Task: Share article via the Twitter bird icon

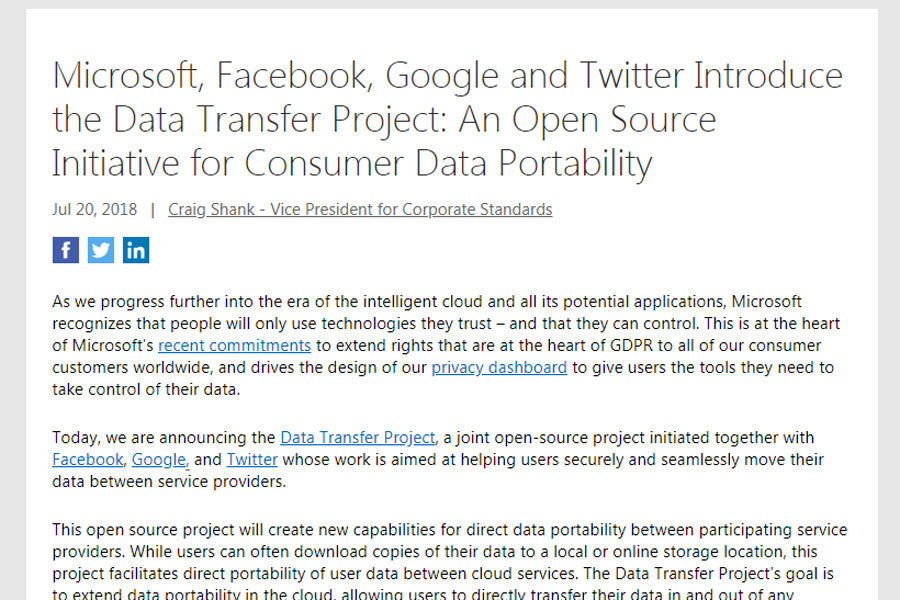Action: 101,250
